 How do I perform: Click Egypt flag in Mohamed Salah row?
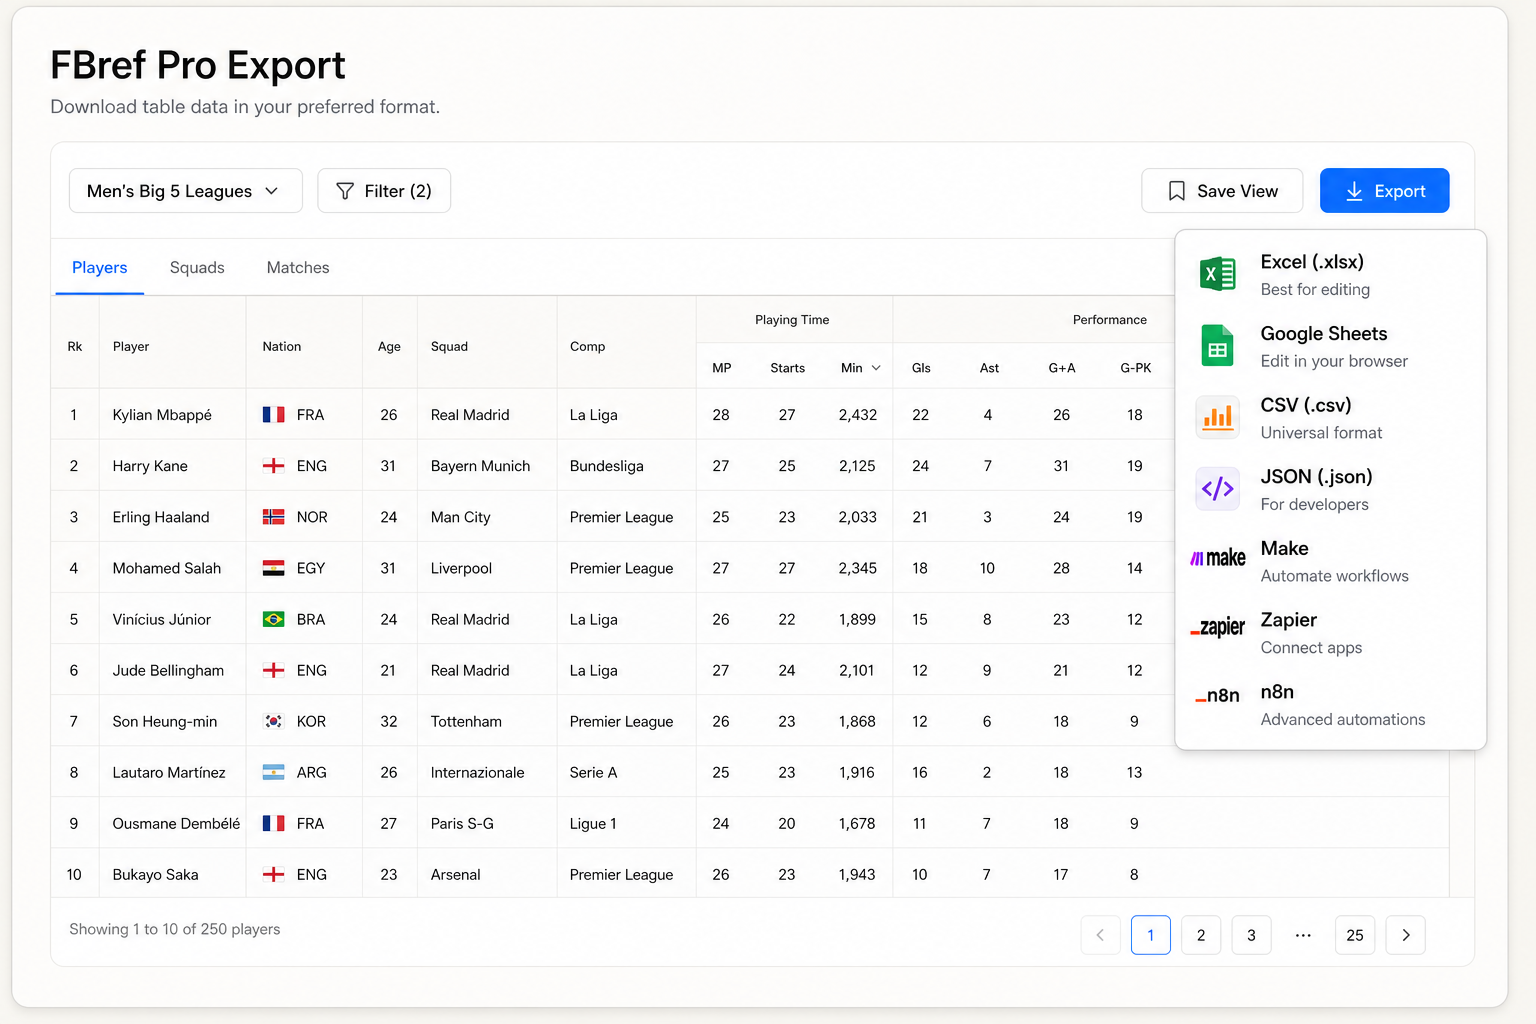(x=273, y=568)
